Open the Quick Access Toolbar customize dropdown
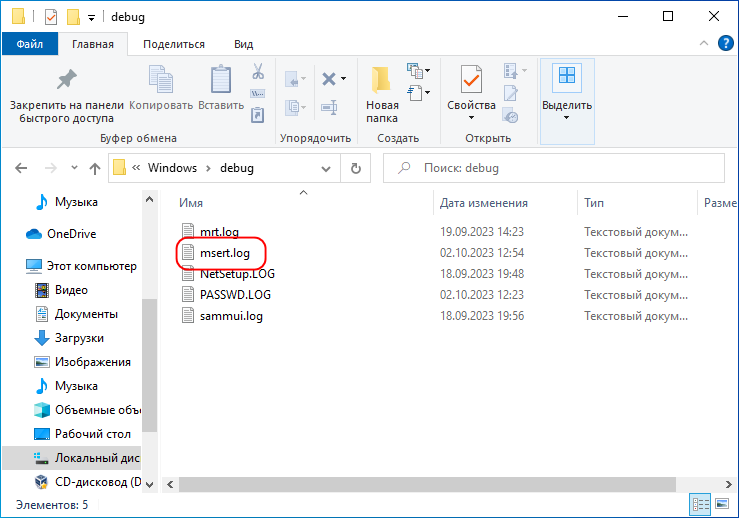 (91, 18)
